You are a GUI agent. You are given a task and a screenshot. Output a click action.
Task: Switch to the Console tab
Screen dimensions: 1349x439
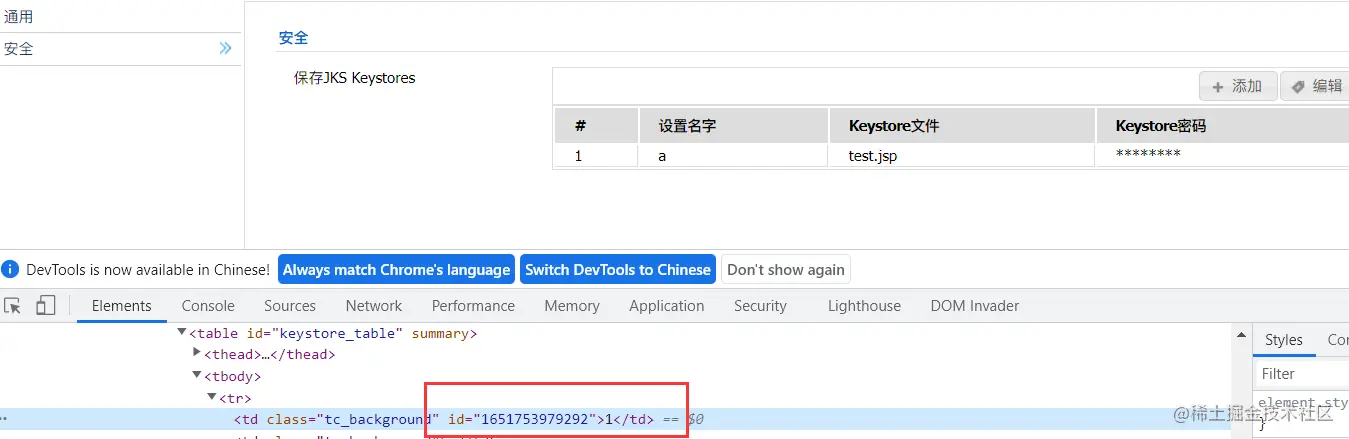208,306
